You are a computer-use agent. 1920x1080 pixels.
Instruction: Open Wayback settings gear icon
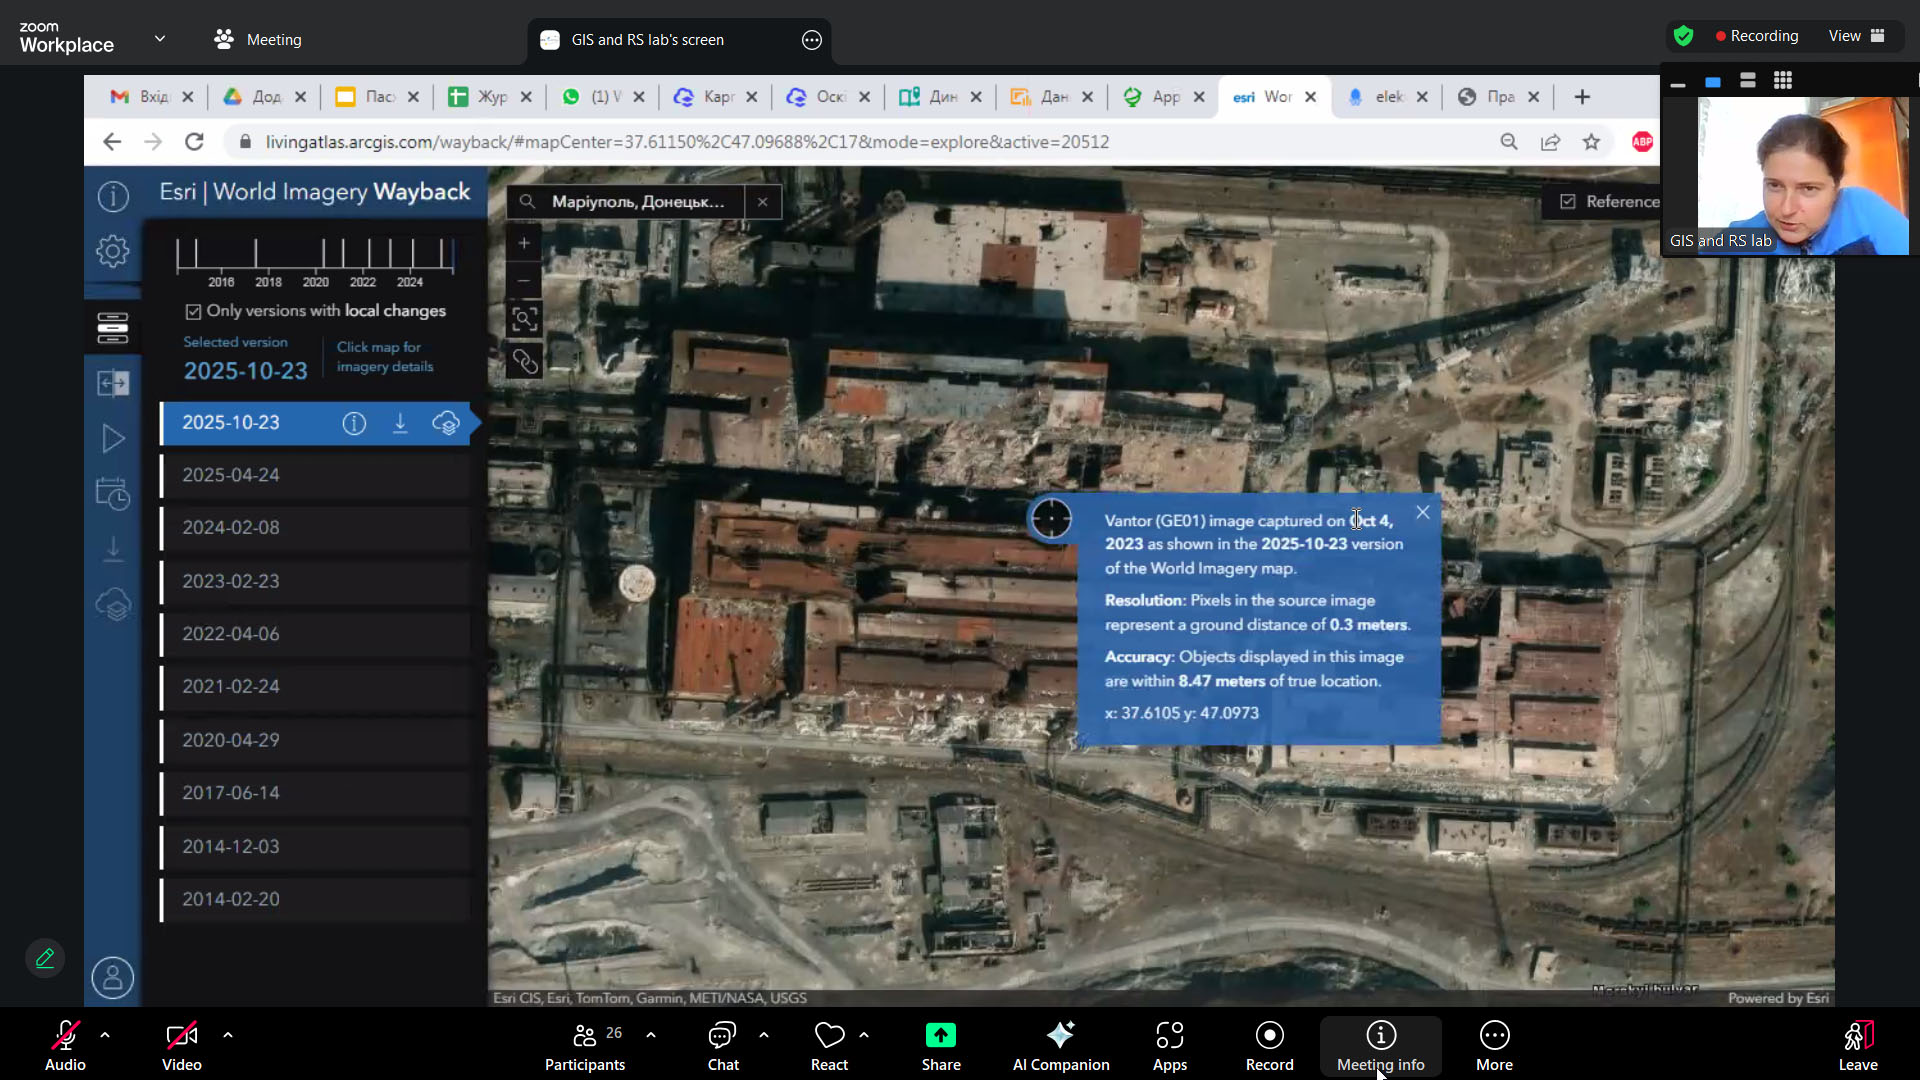pyautogui.click(x=113, y=250)
